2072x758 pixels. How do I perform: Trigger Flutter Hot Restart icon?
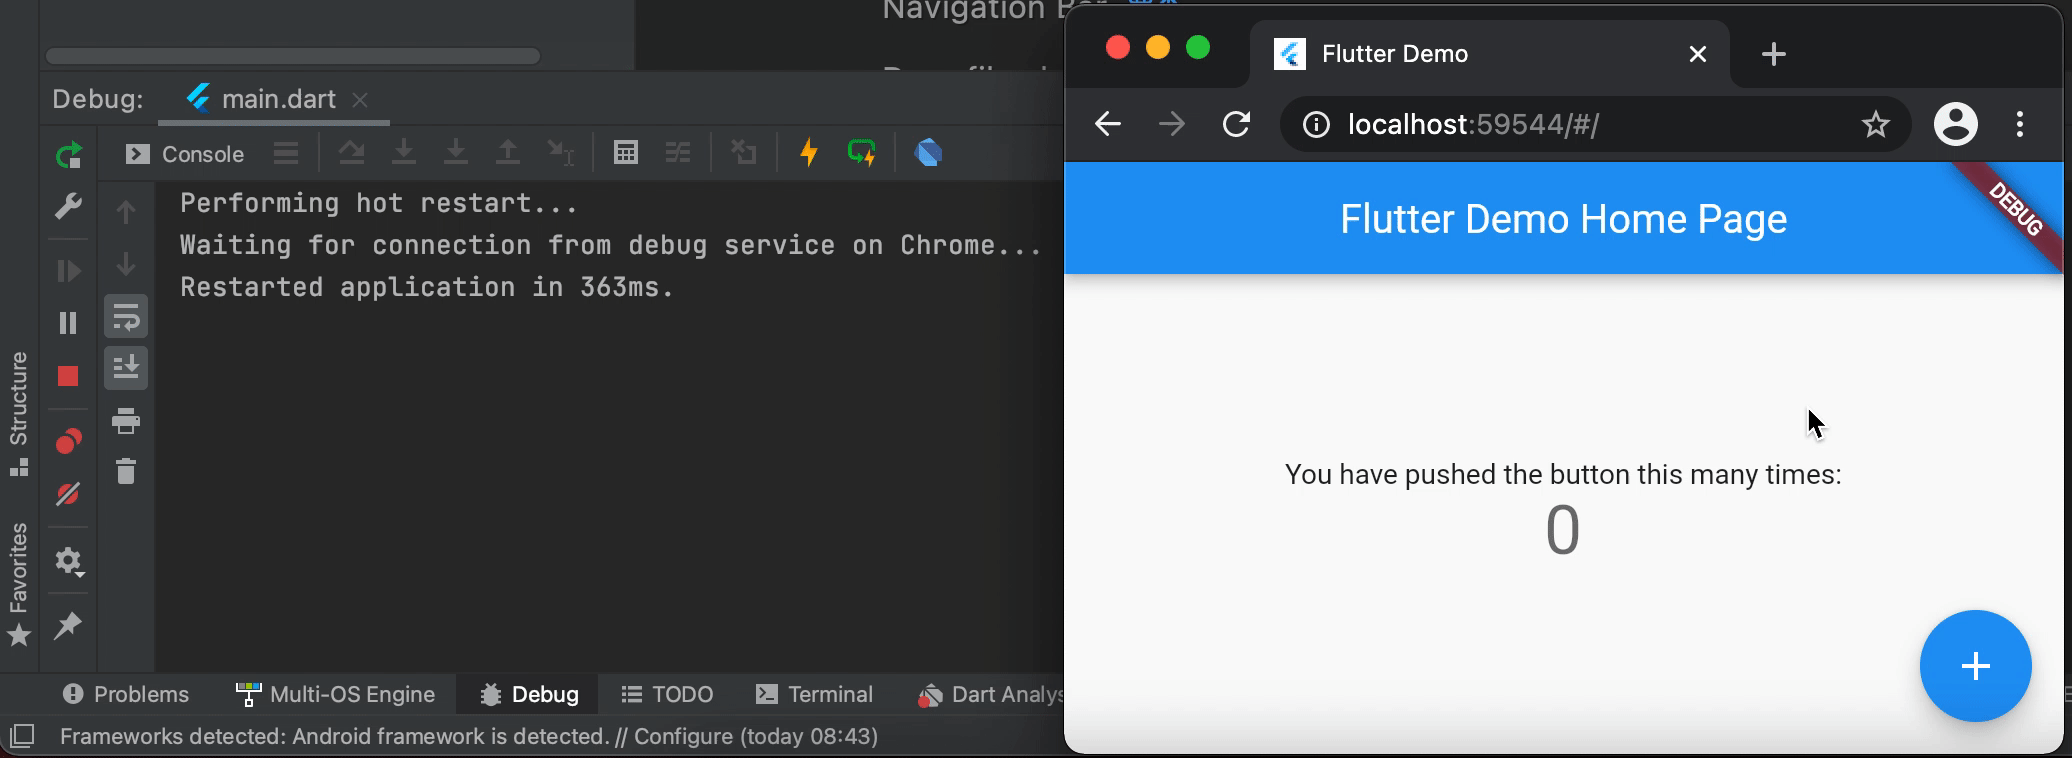(861, 153)
